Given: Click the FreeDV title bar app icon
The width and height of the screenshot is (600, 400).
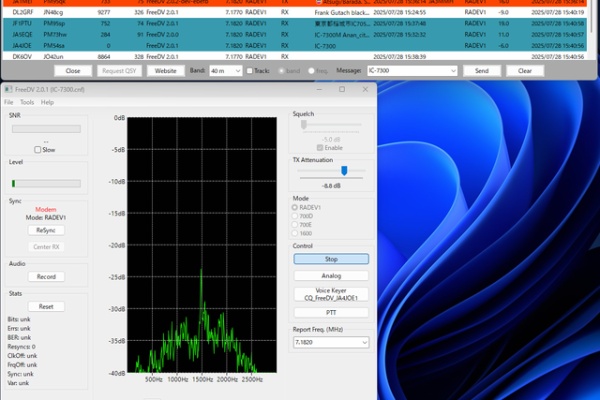Looking at the screenshot, I should click(x=8, y=89).
